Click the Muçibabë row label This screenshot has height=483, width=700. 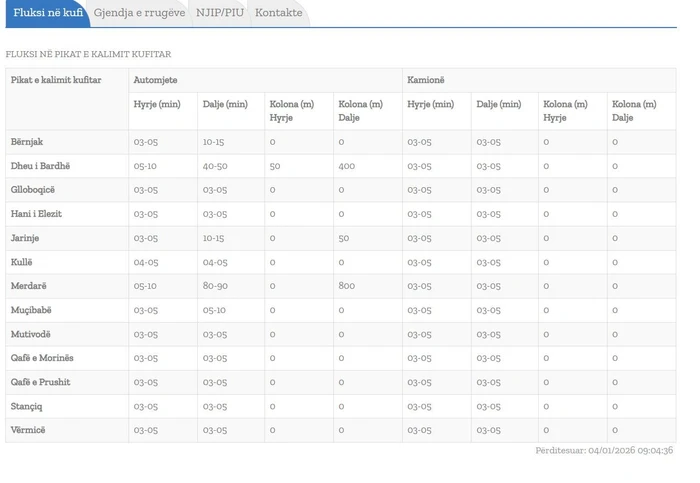click(31, 310)
